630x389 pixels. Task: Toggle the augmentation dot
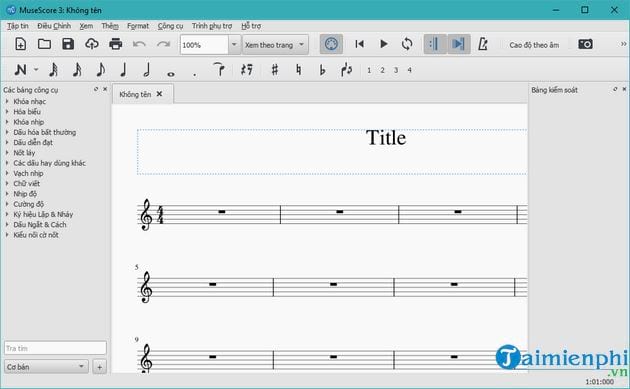194,74
